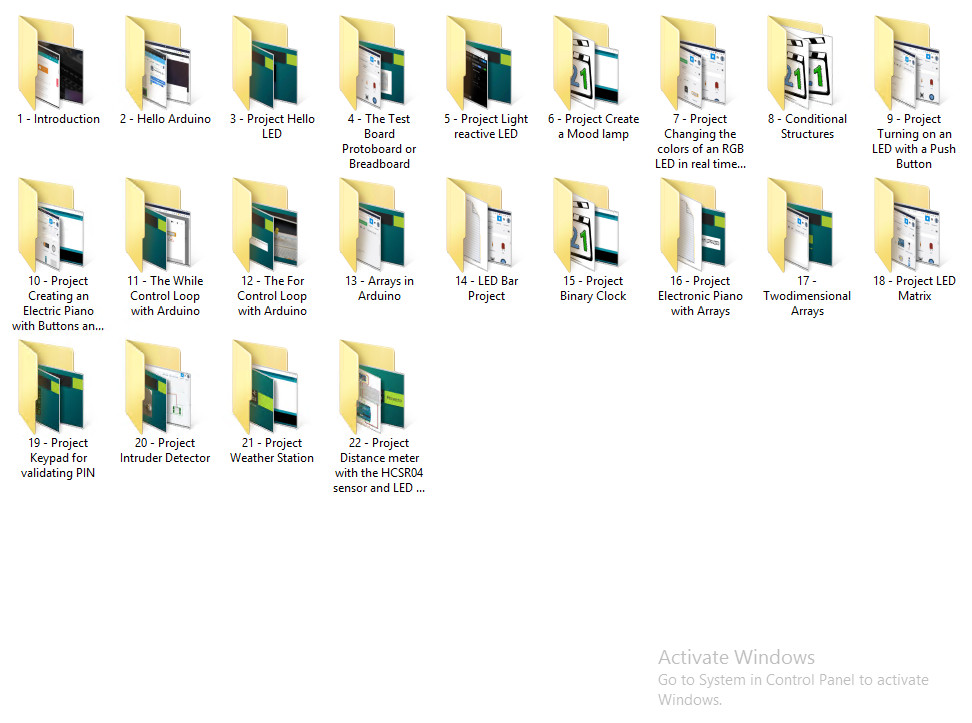Click '7 - Project Changing the colors' folder icon
Image resolution: width=972 pixels, height=723 pixels.
point(693,63)
